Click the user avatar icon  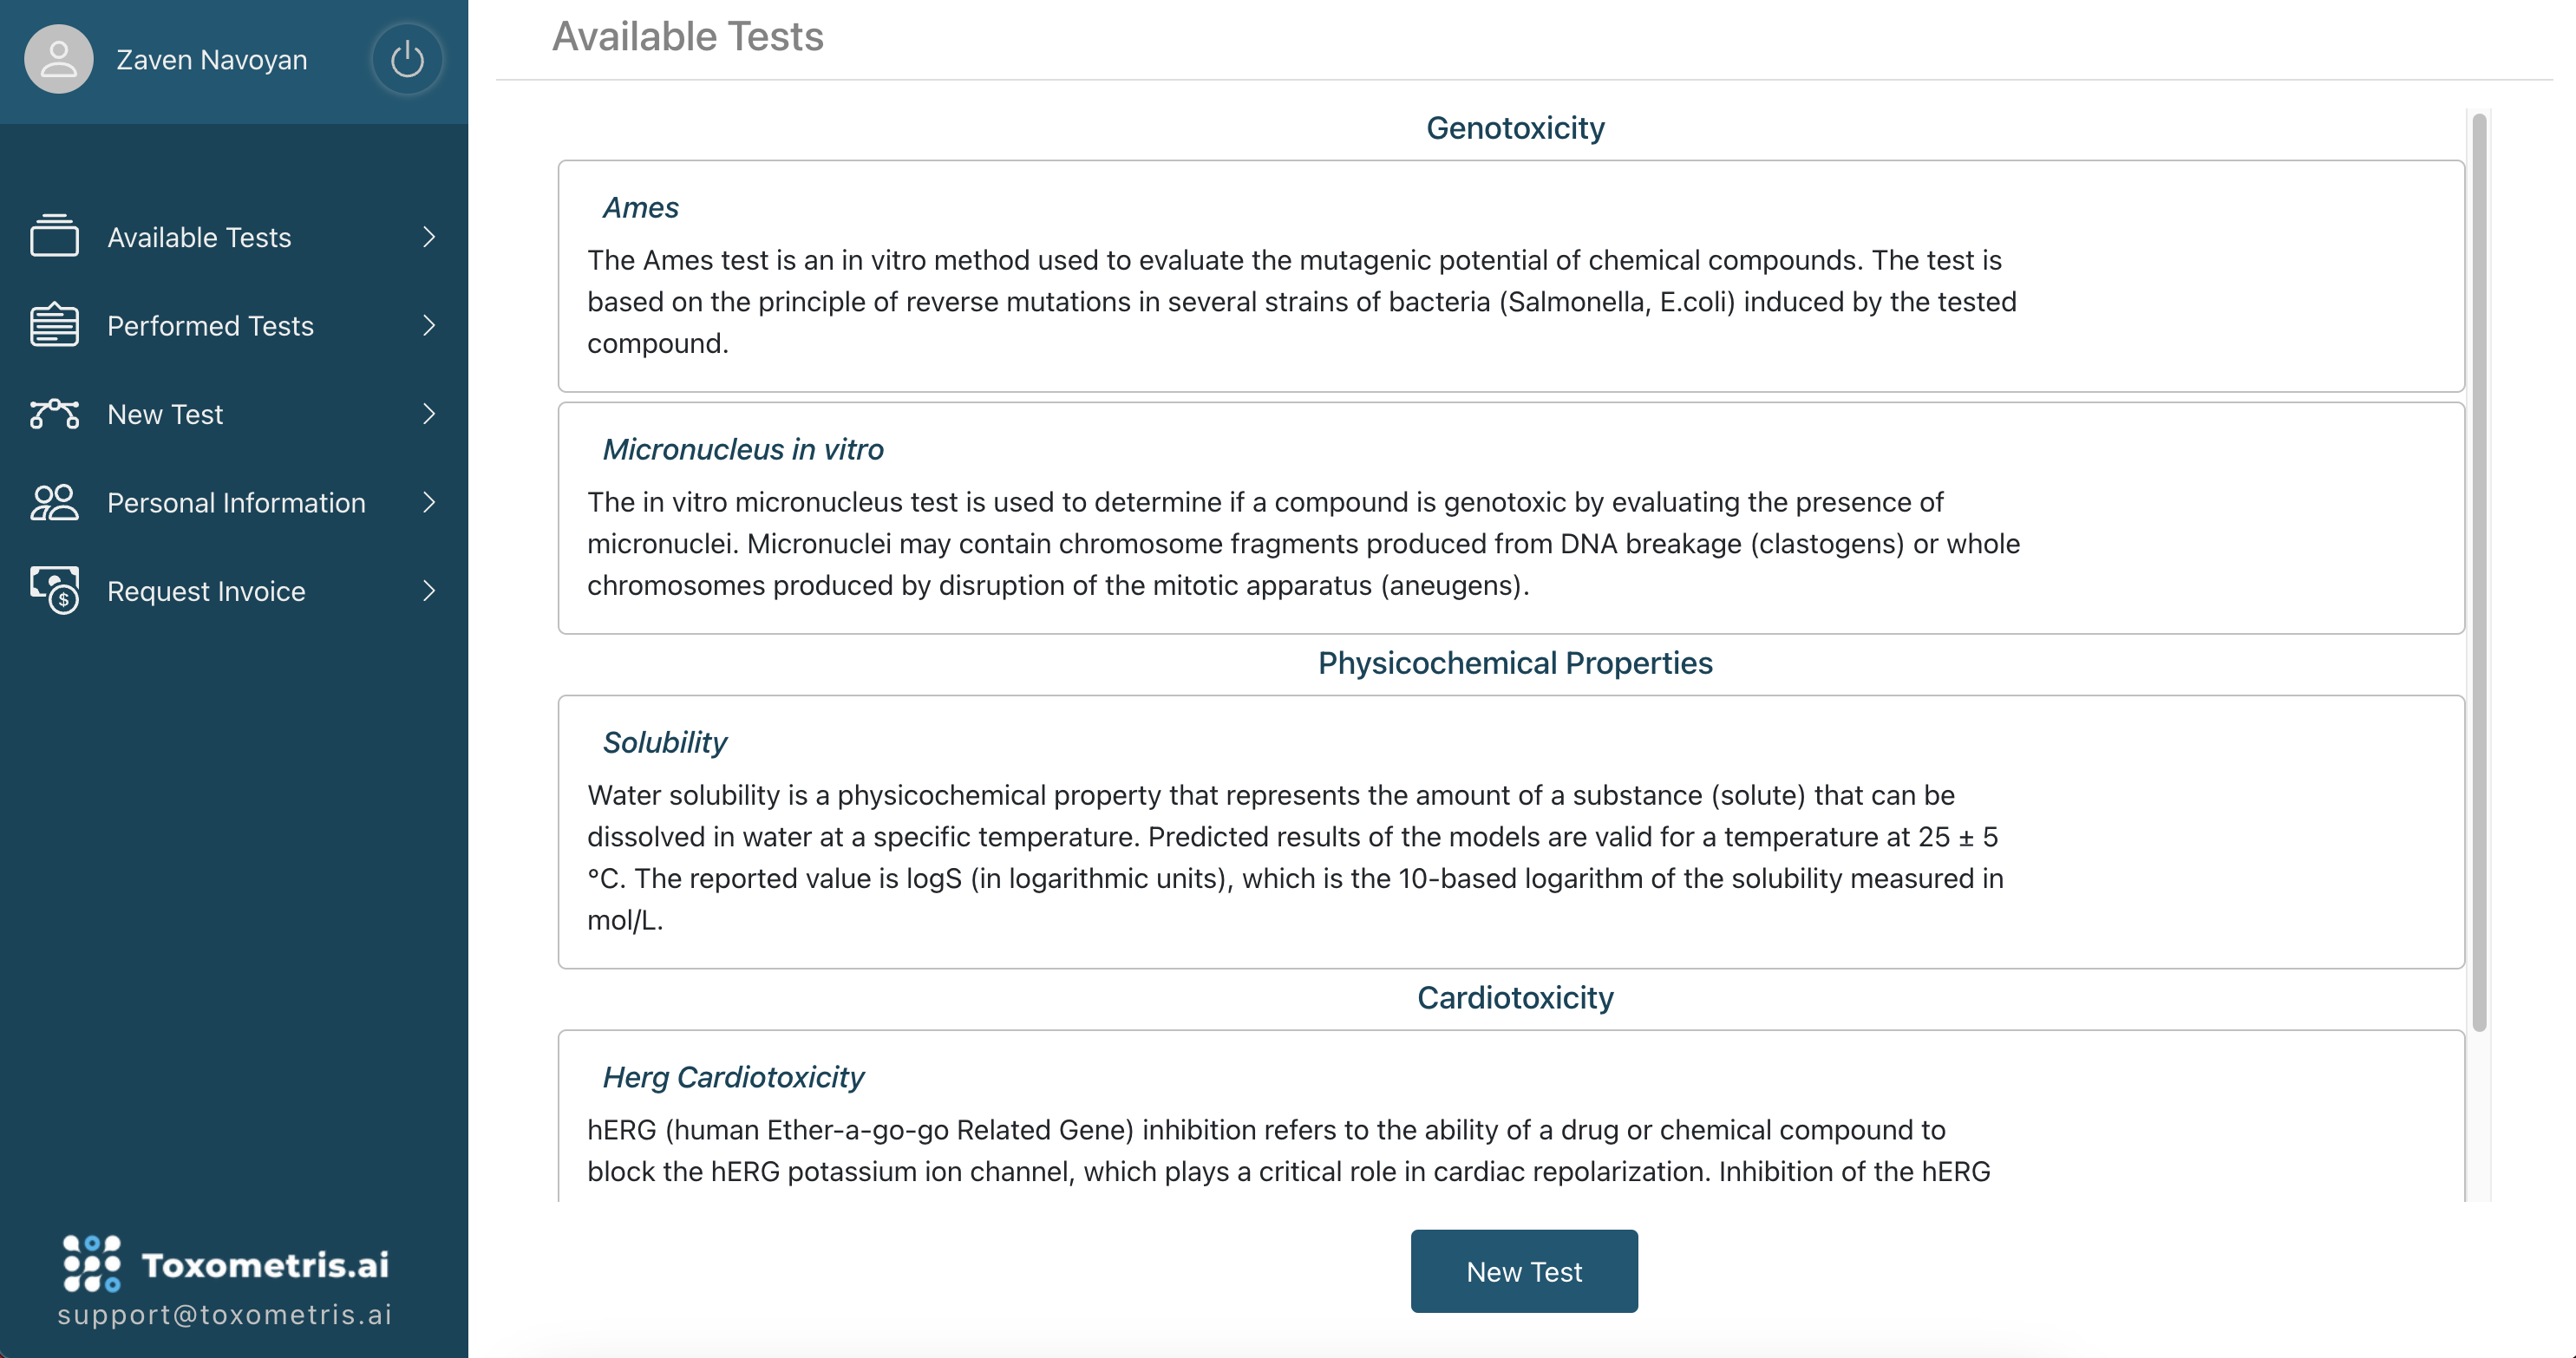pyautogui.click(x=59, y=60)
